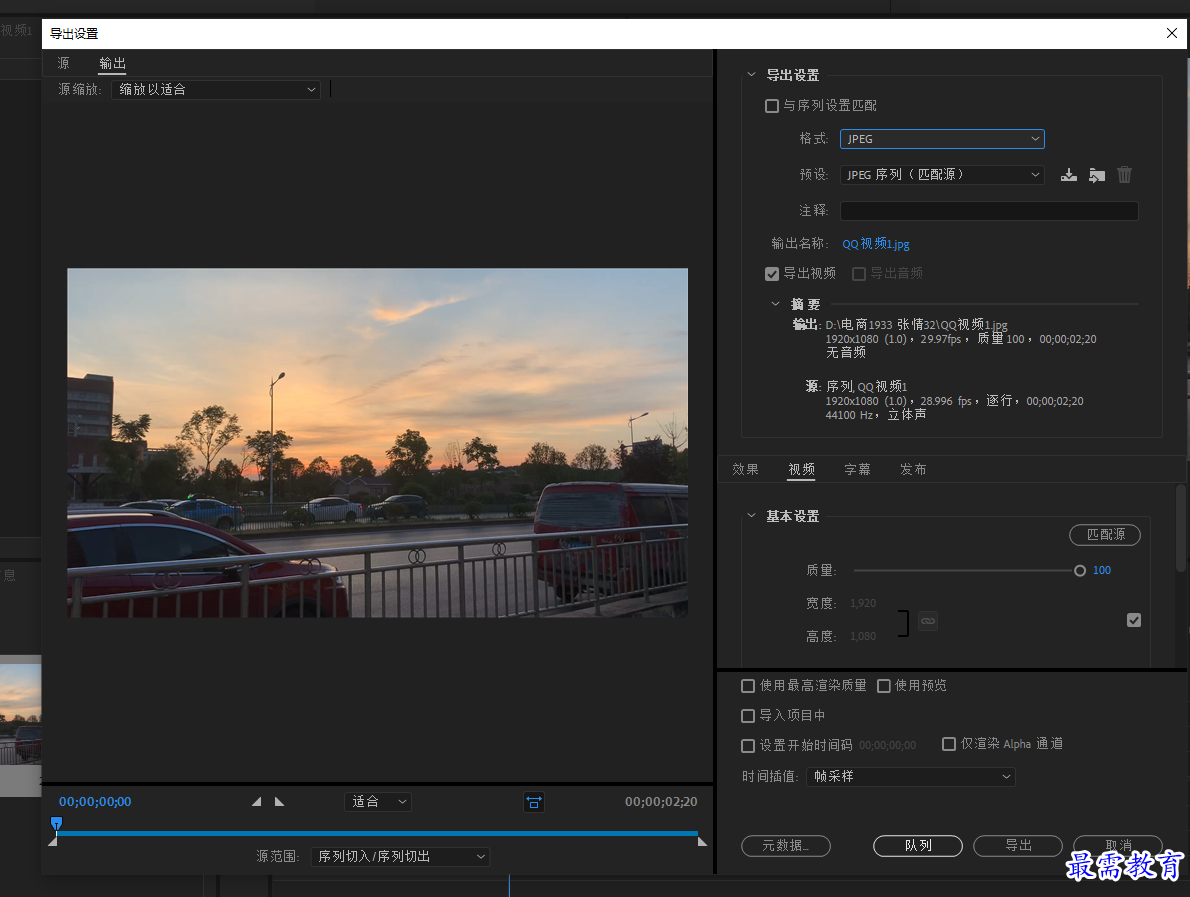Enable set start timecode checkbox

748,745
